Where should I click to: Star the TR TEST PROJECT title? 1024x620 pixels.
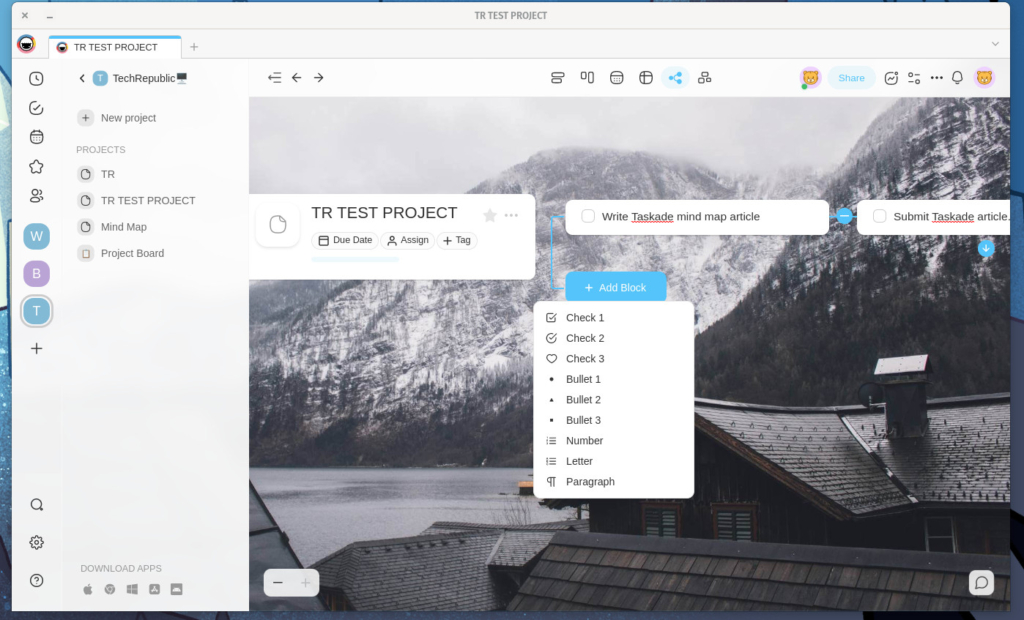pyautogui.click(x=489, y=213)
